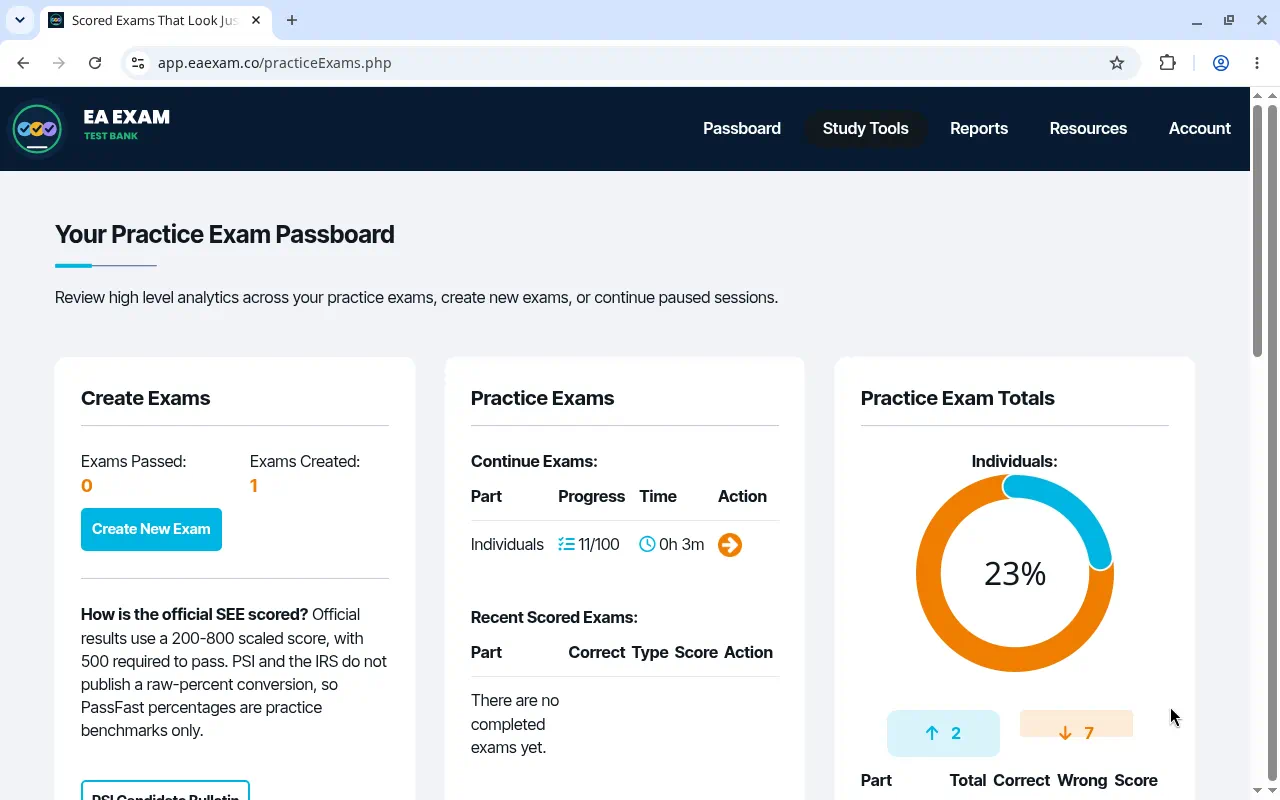Open the Passboard menu
Image resolution: width=1280 pixels, height=800 pixels.
pos(742,129)
